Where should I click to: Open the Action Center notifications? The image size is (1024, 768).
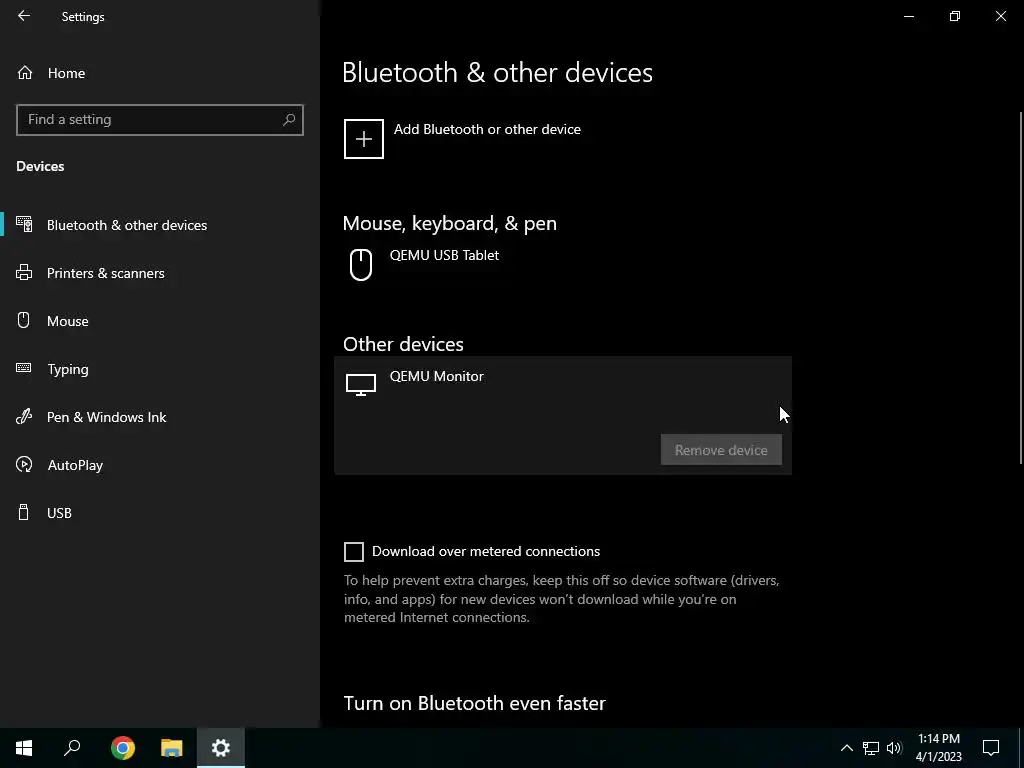[x=991, y=748]
